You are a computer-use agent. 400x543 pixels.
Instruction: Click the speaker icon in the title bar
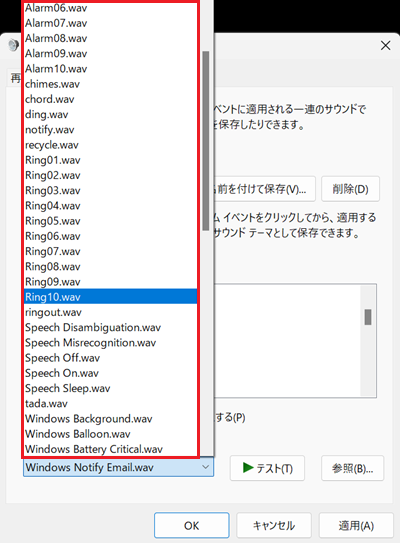pos(14,45)
